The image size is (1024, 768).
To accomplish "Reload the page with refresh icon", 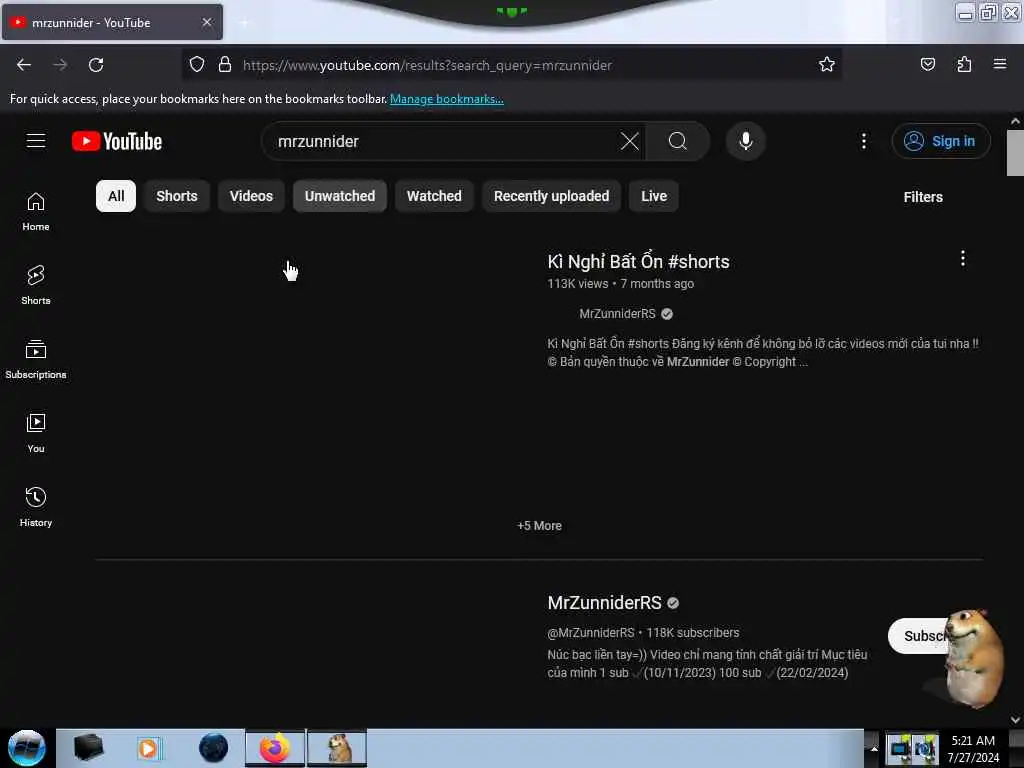I will pos(96,65).
